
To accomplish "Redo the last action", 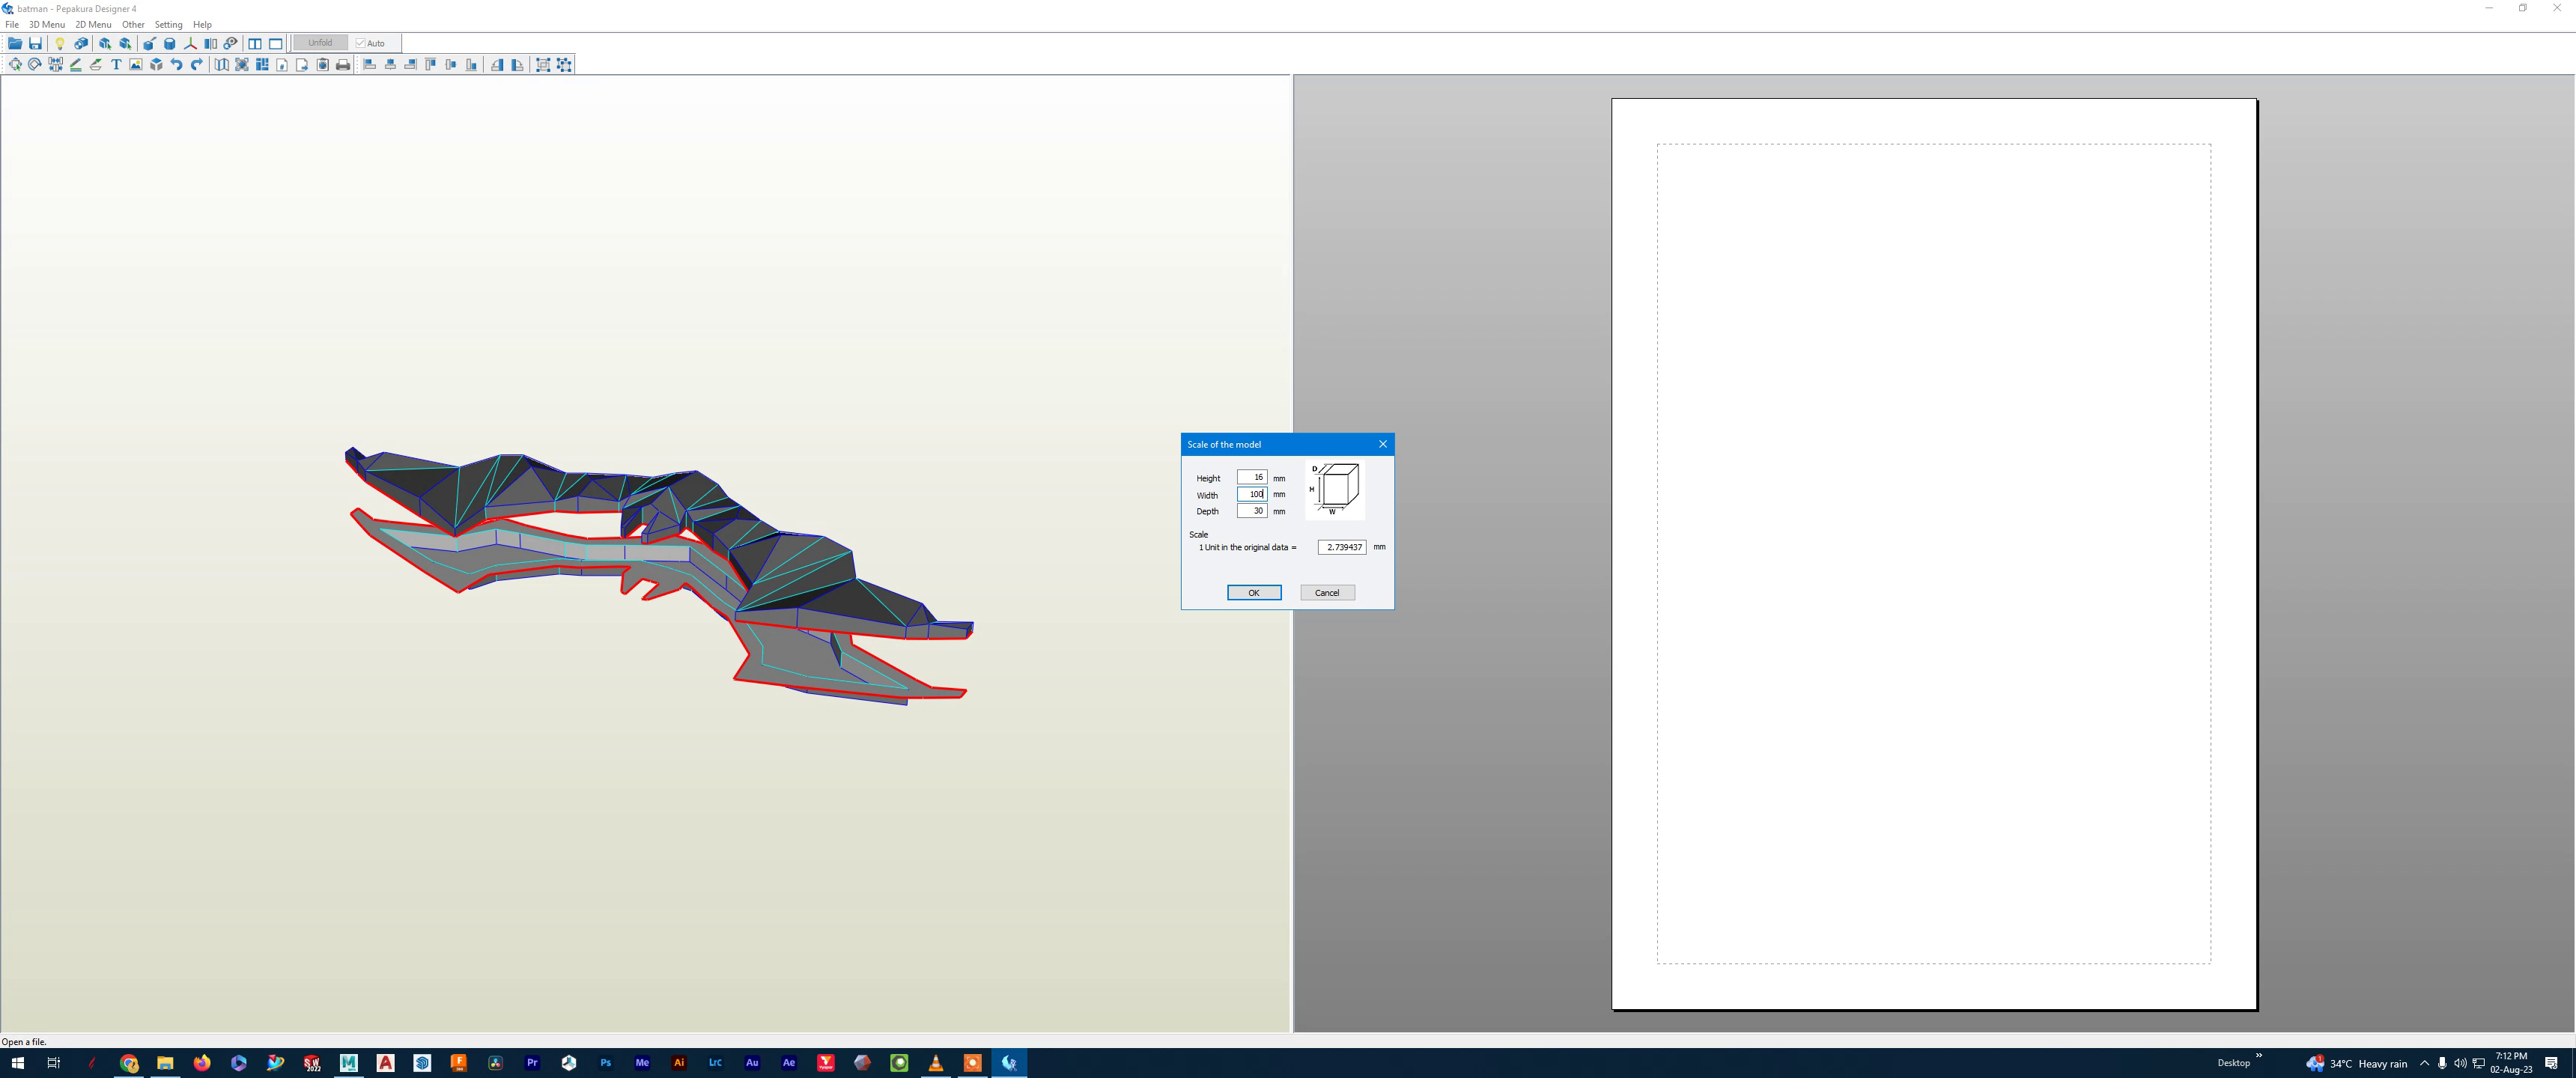I will coord(196,64).
